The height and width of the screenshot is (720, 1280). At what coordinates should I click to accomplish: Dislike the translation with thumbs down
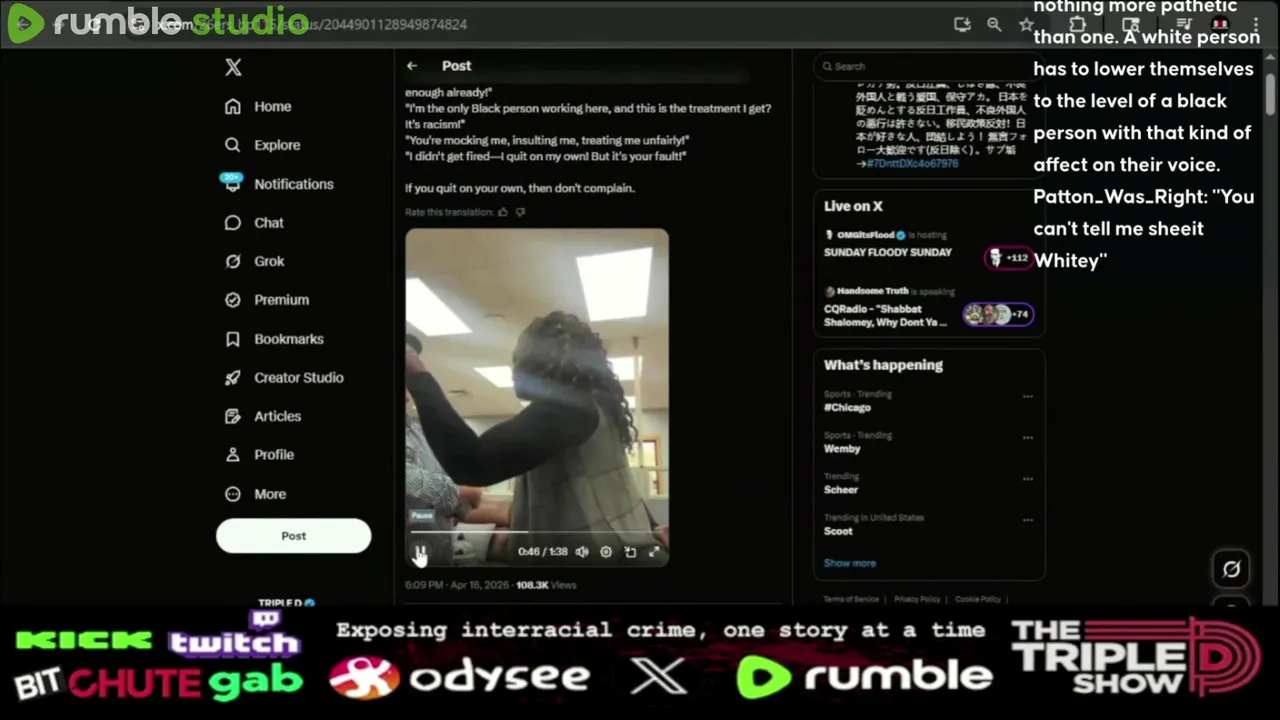[520, 212]
